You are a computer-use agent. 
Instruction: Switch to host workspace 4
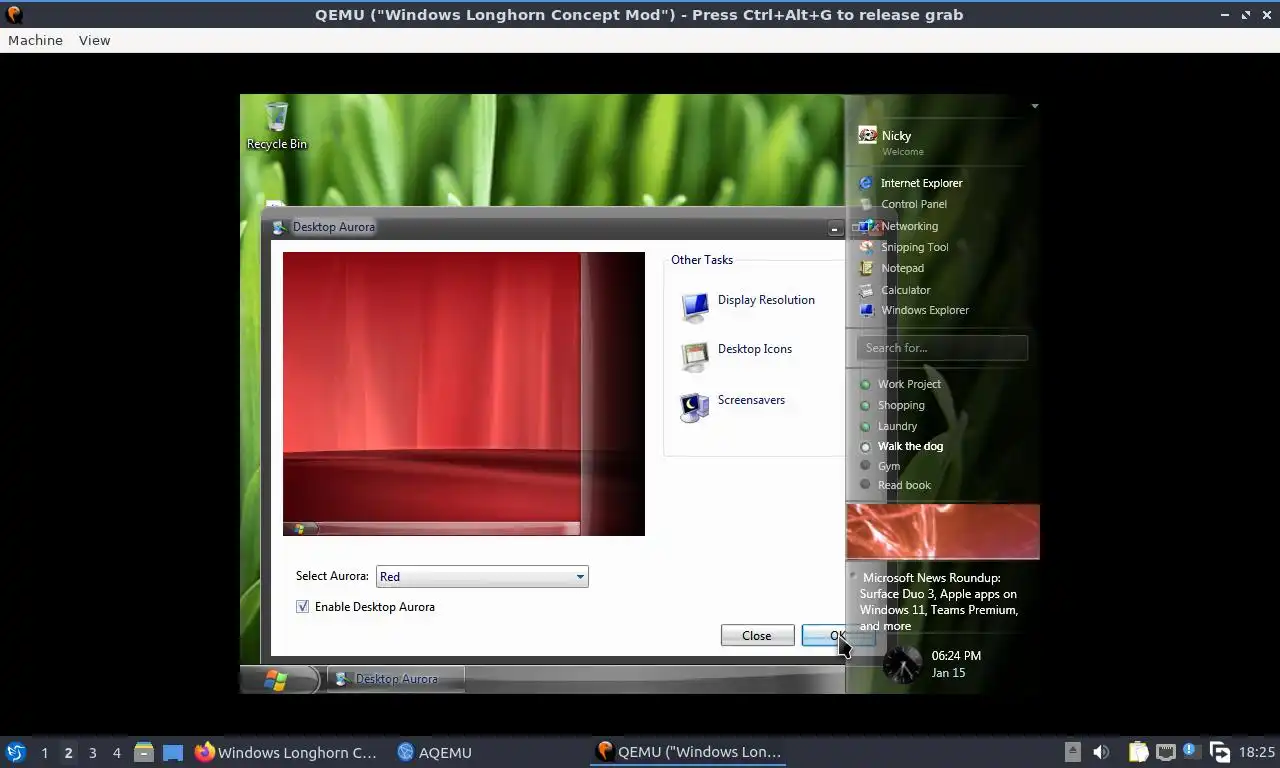point(116,752)
